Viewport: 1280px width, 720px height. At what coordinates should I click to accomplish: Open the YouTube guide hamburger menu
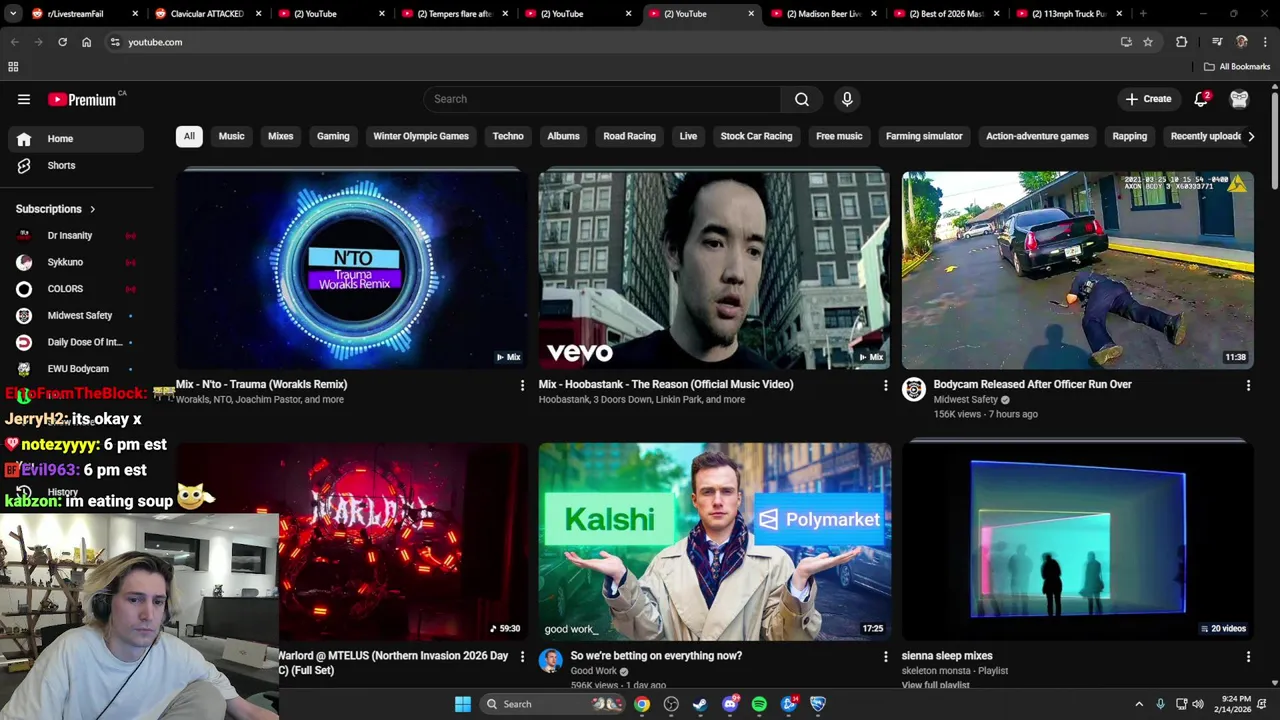pyautogui.click(x=24, y=99)
